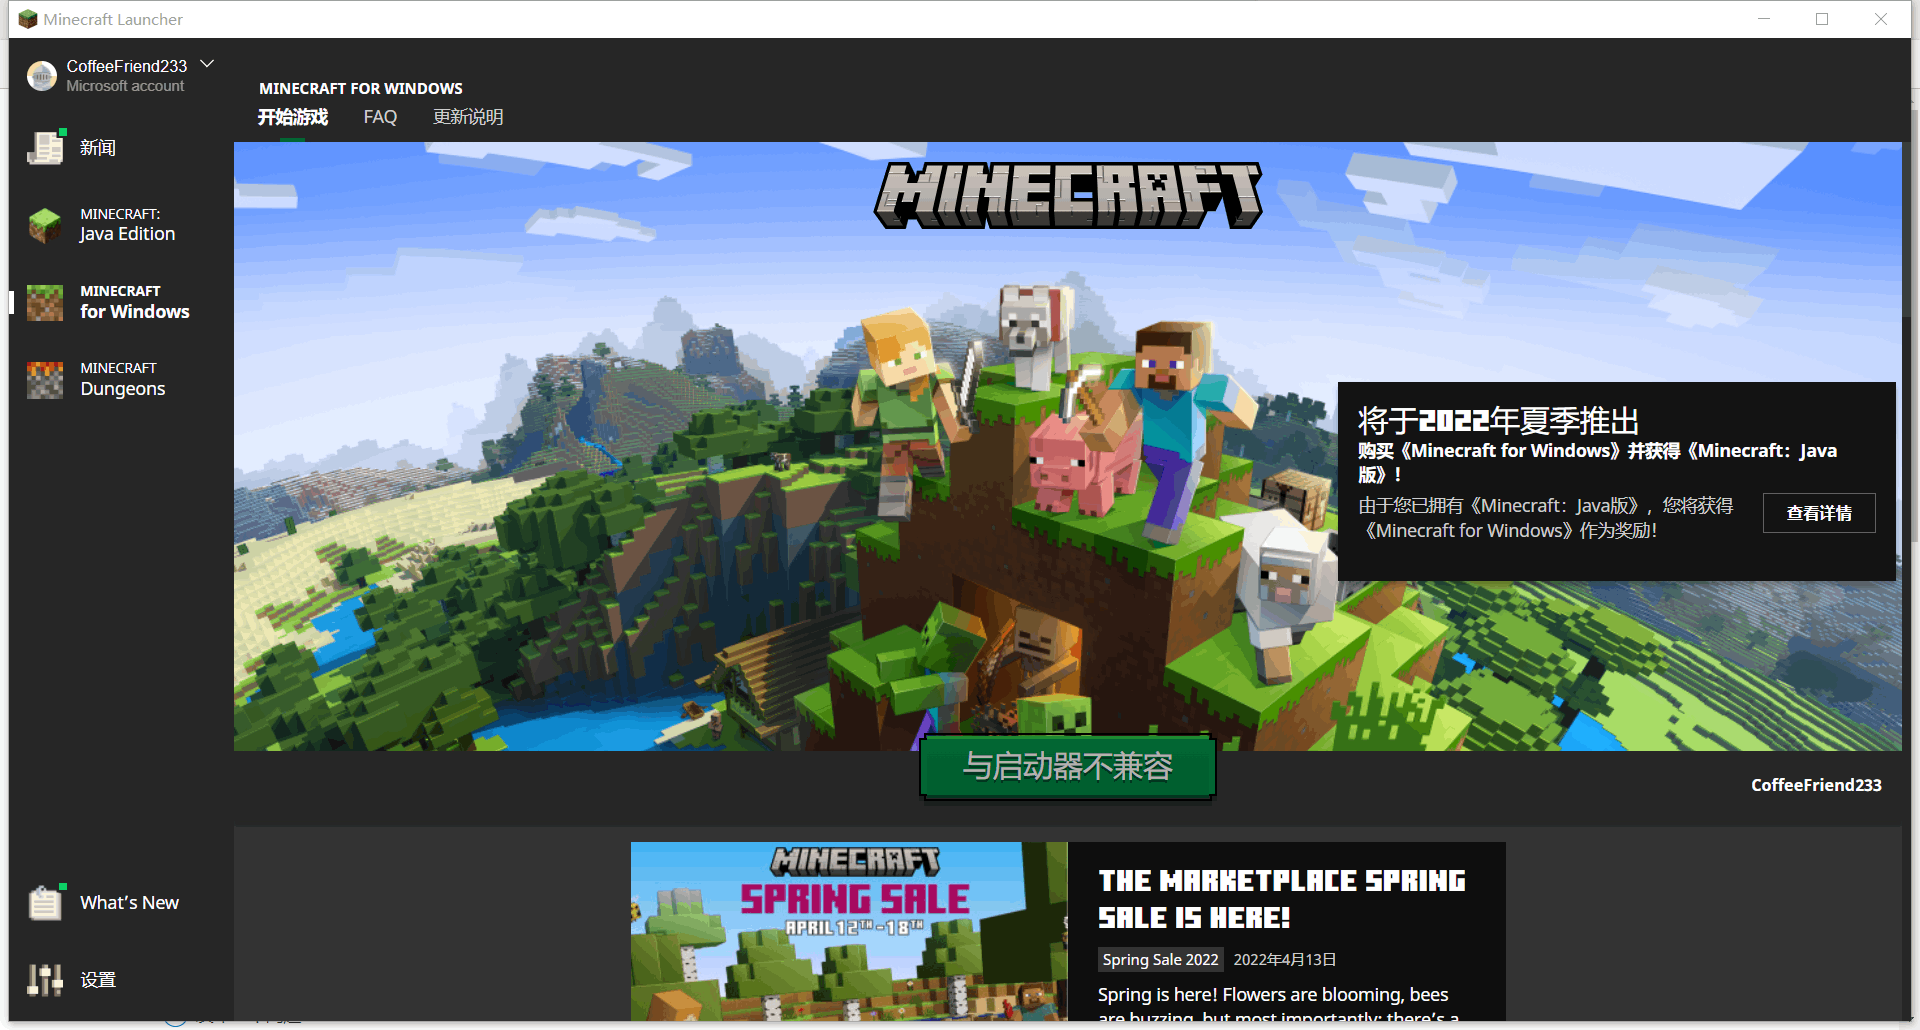
Task: Select the Minecraft for Windows dirt block icon
Action: (45, 302)
